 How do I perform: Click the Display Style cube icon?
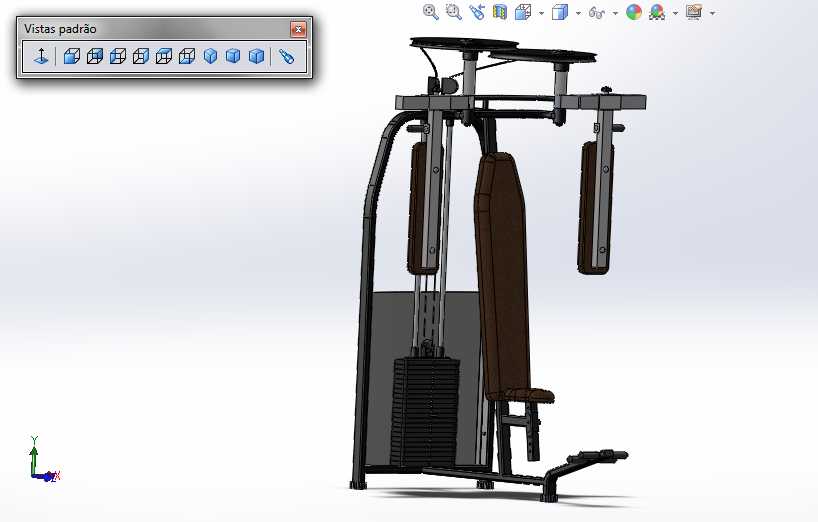[x=560, y=12]
